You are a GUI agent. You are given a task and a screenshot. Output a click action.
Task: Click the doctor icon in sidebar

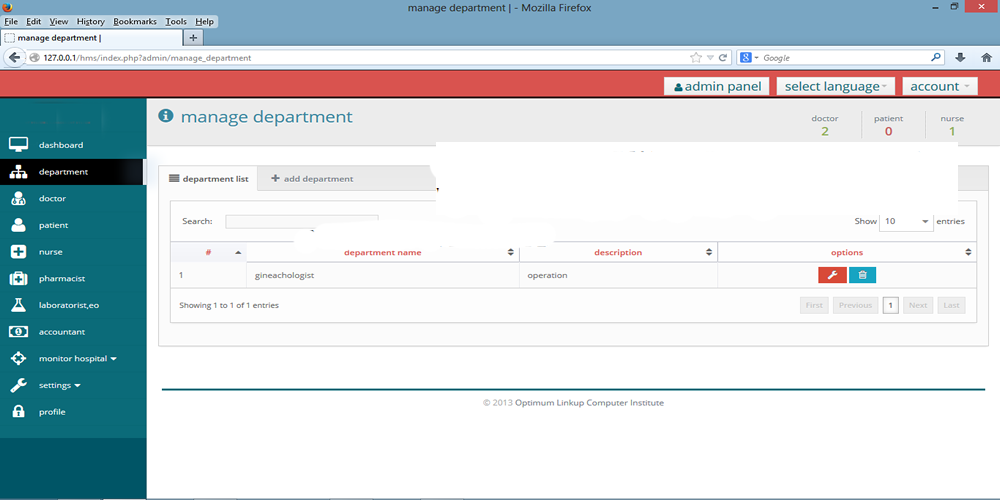click(18, 198)
